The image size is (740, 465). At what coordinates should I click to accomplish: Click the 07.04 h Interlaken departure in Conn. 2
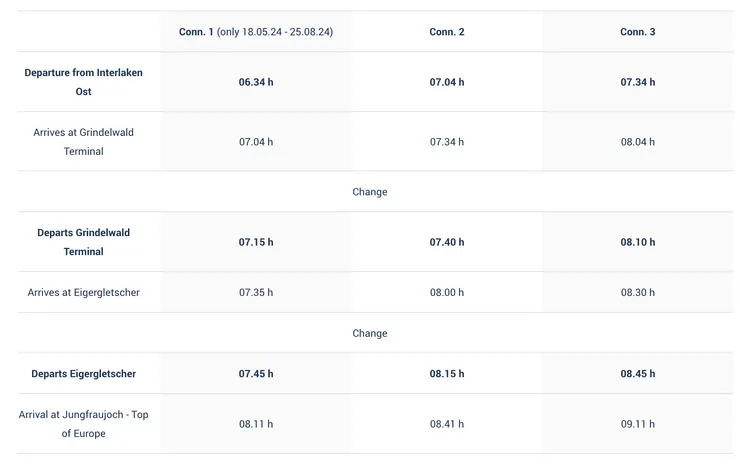(446, 82)
